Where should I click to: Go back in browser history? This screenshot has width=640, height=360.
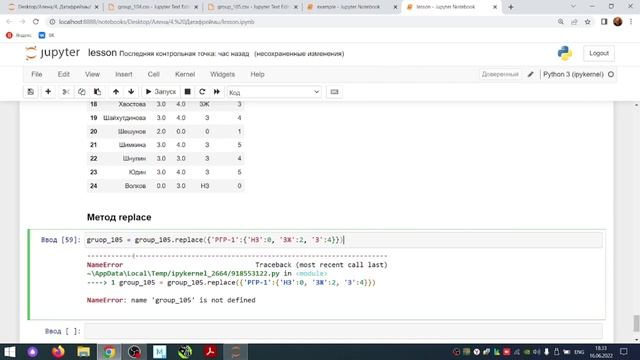coord(9,22)
